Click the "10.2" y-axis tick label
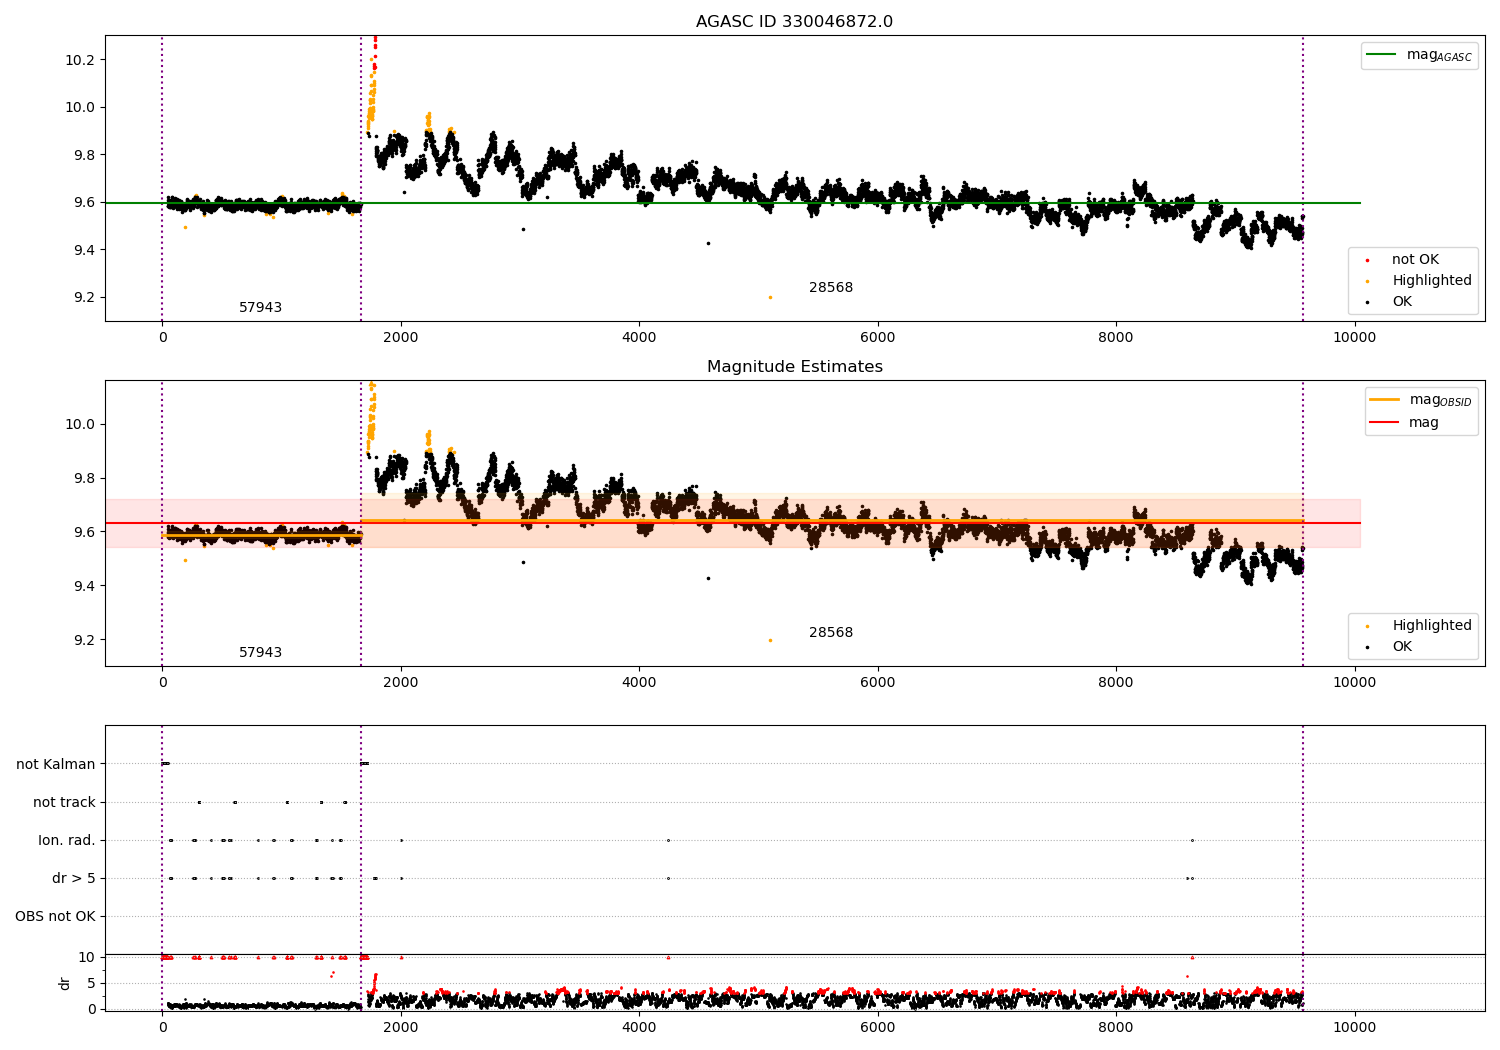1500x1050 pixels. point(80,60)
